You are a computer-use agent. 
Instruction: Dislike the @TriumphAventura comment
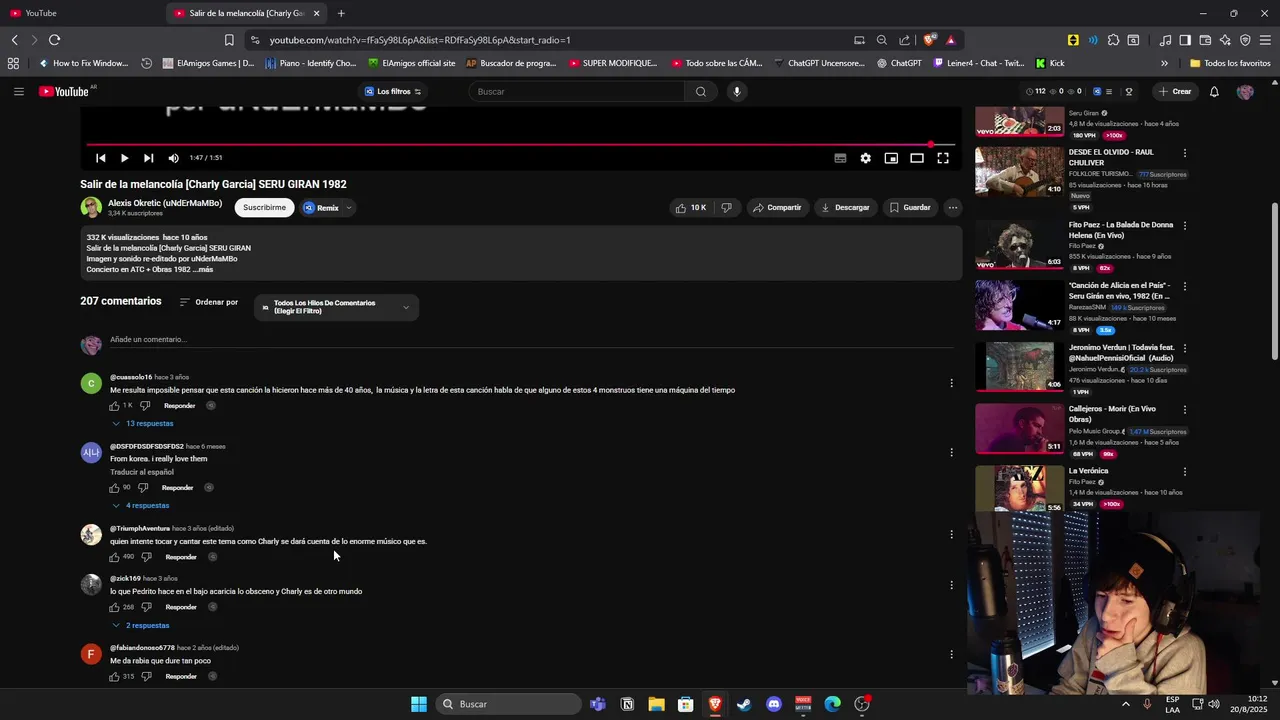(146, 557)
